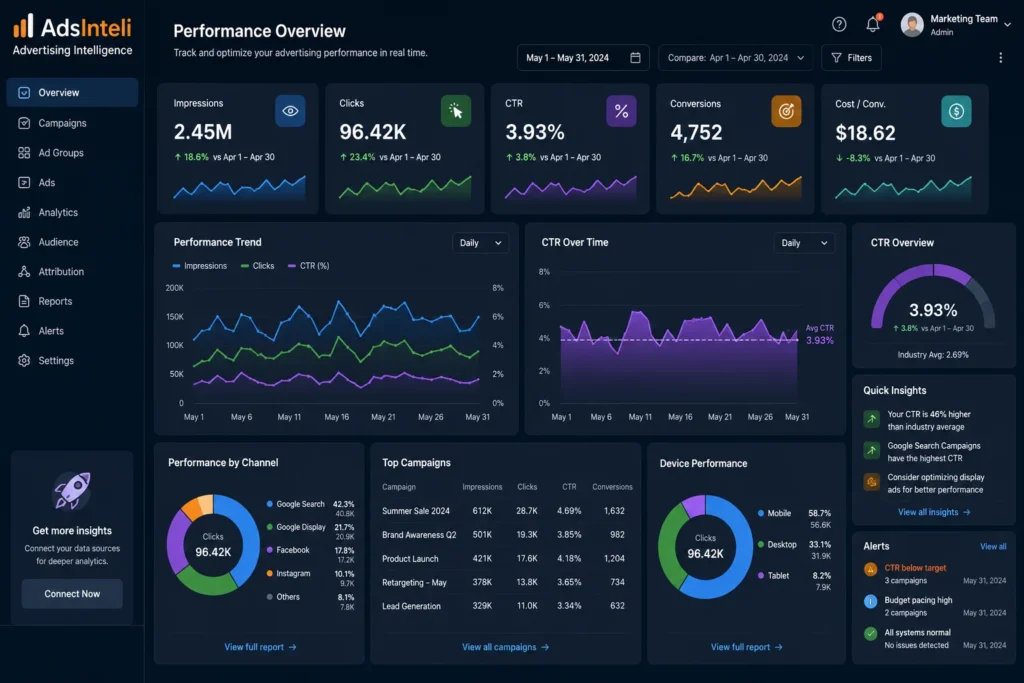Click the Ads sidebar icon
This screenshot has width=1024, height=683.
(24, 183)
